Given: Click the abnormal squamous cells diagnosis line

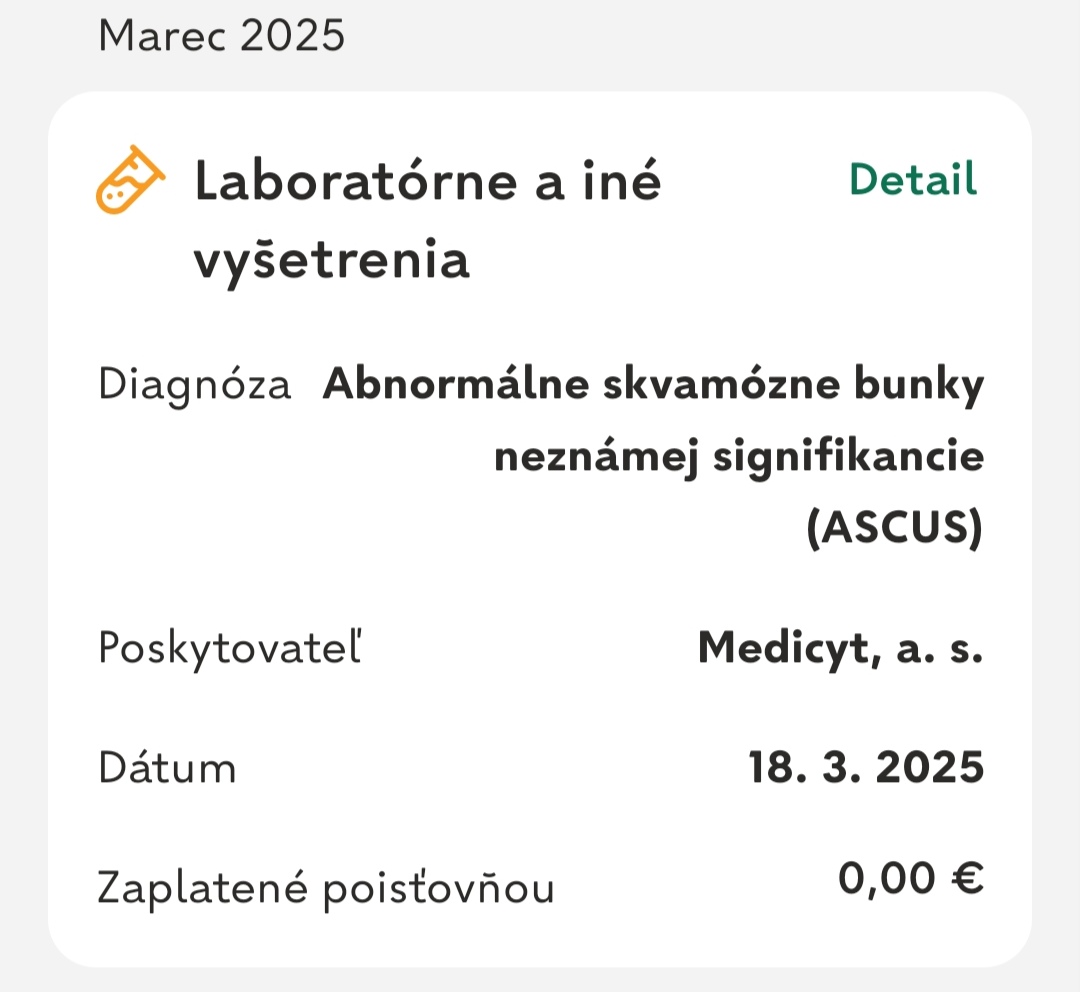Looking at the screenshot, I should (652, 383).
